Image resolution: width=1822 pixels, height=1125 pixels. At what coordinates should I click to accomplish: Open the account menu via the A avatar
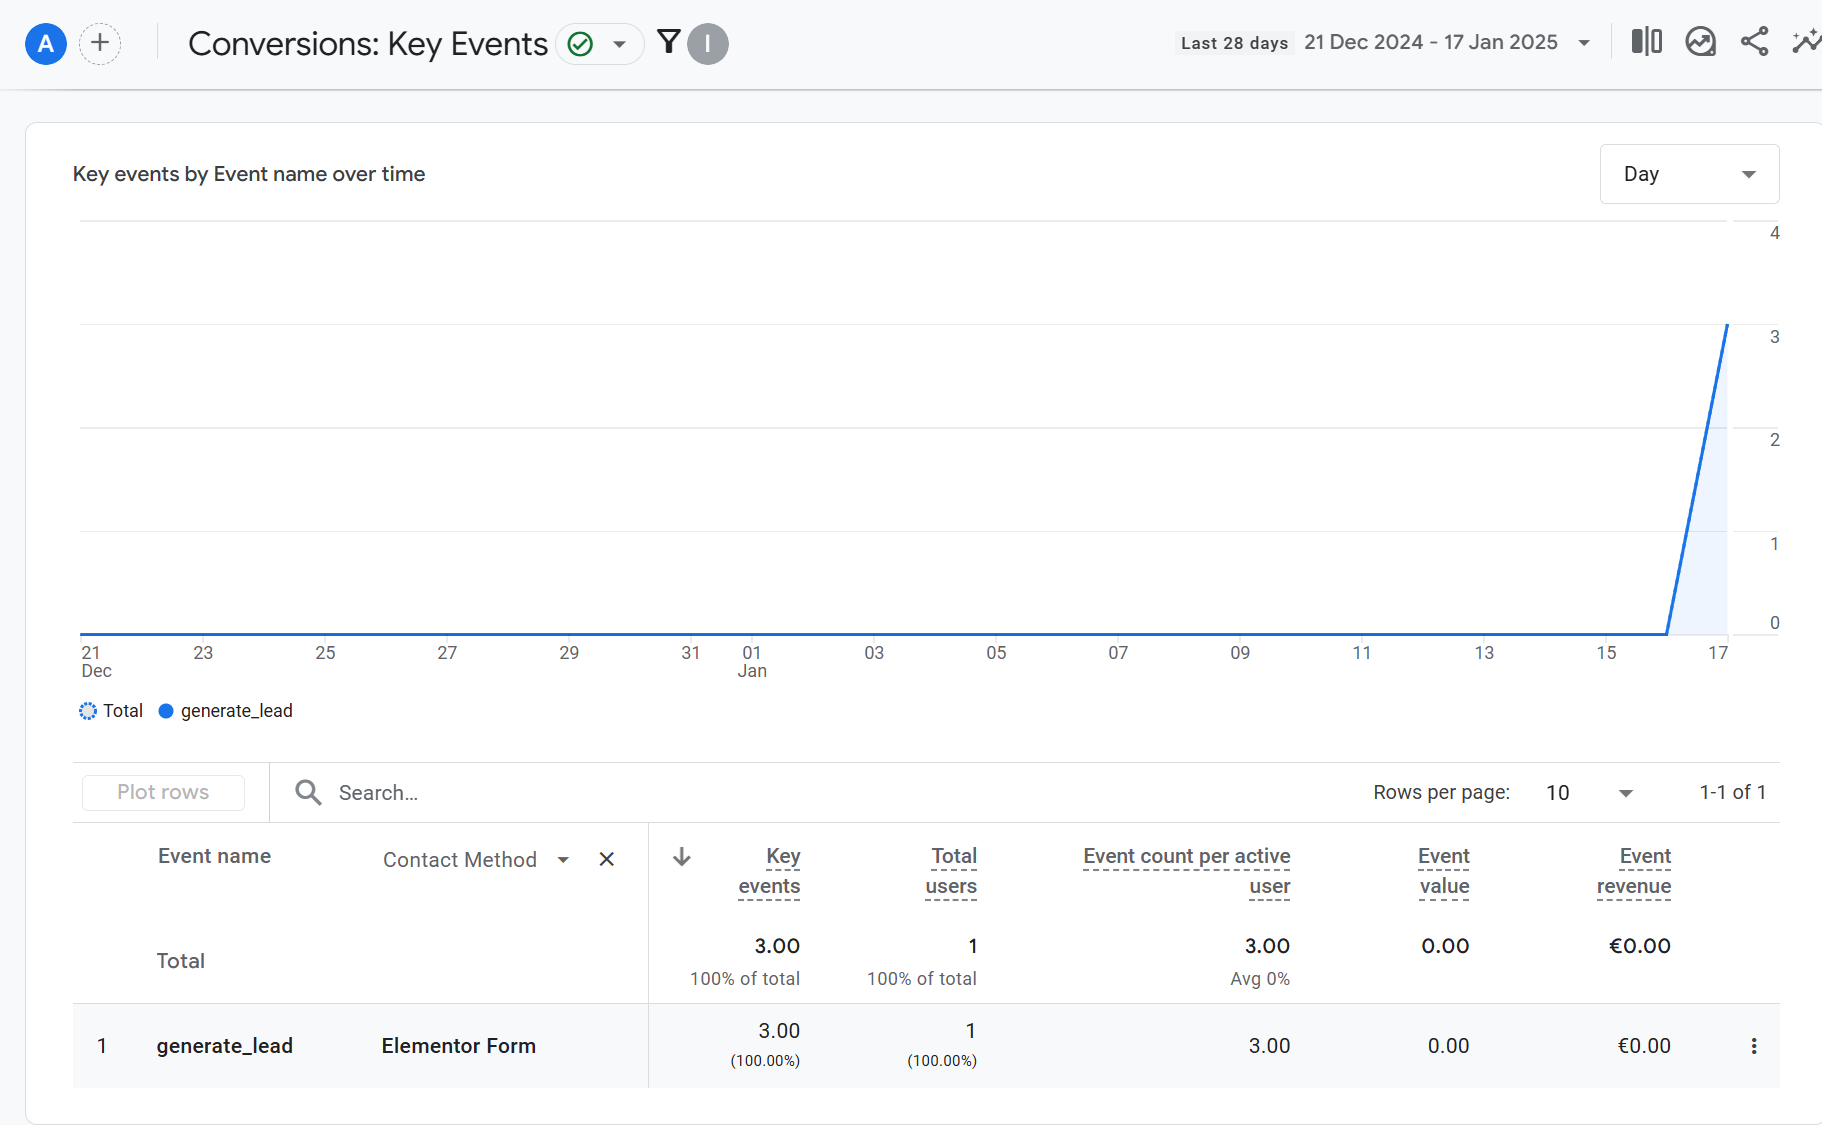click(45, 43)
